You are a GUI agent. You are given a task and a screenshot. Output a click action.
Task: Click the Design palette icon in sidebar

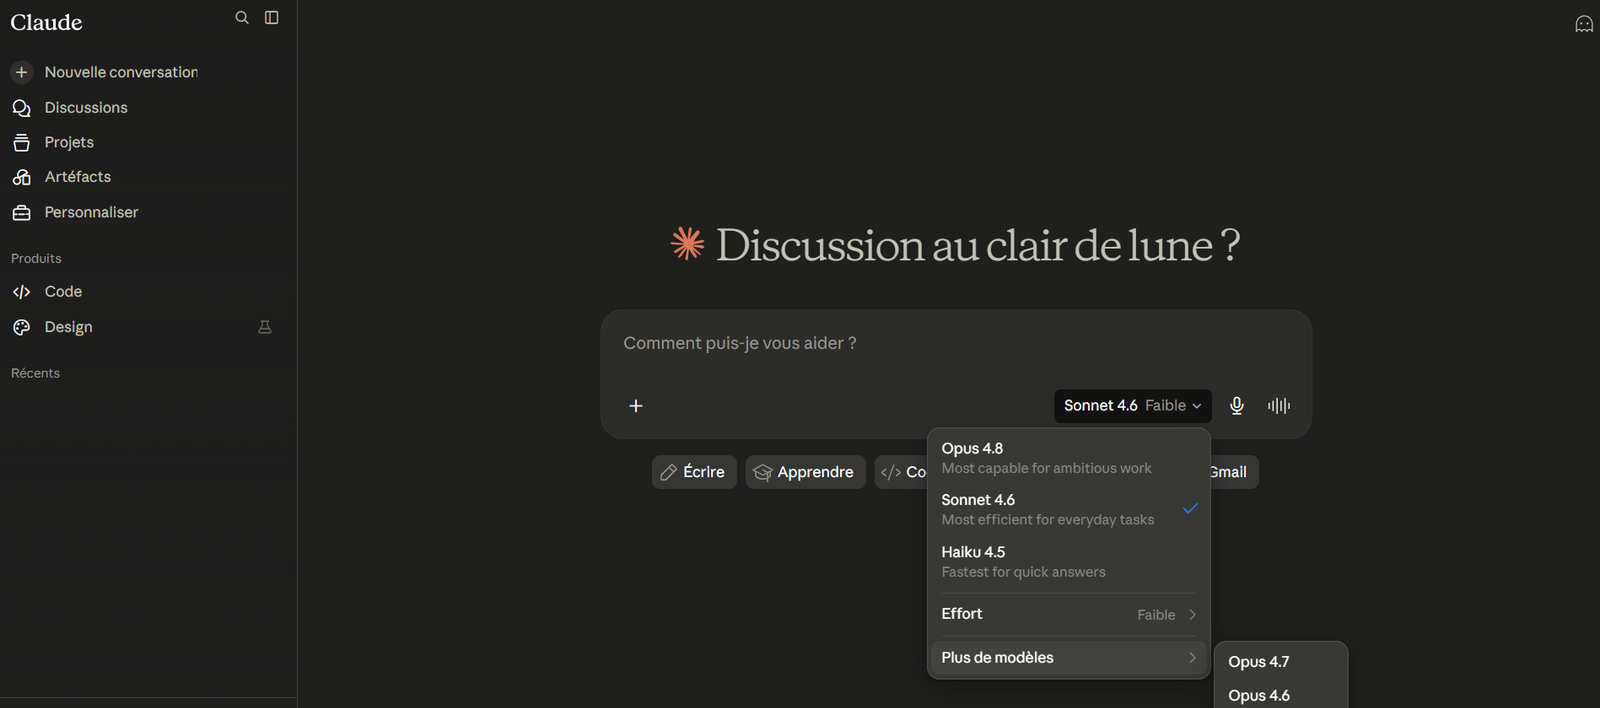click(21, 327)
